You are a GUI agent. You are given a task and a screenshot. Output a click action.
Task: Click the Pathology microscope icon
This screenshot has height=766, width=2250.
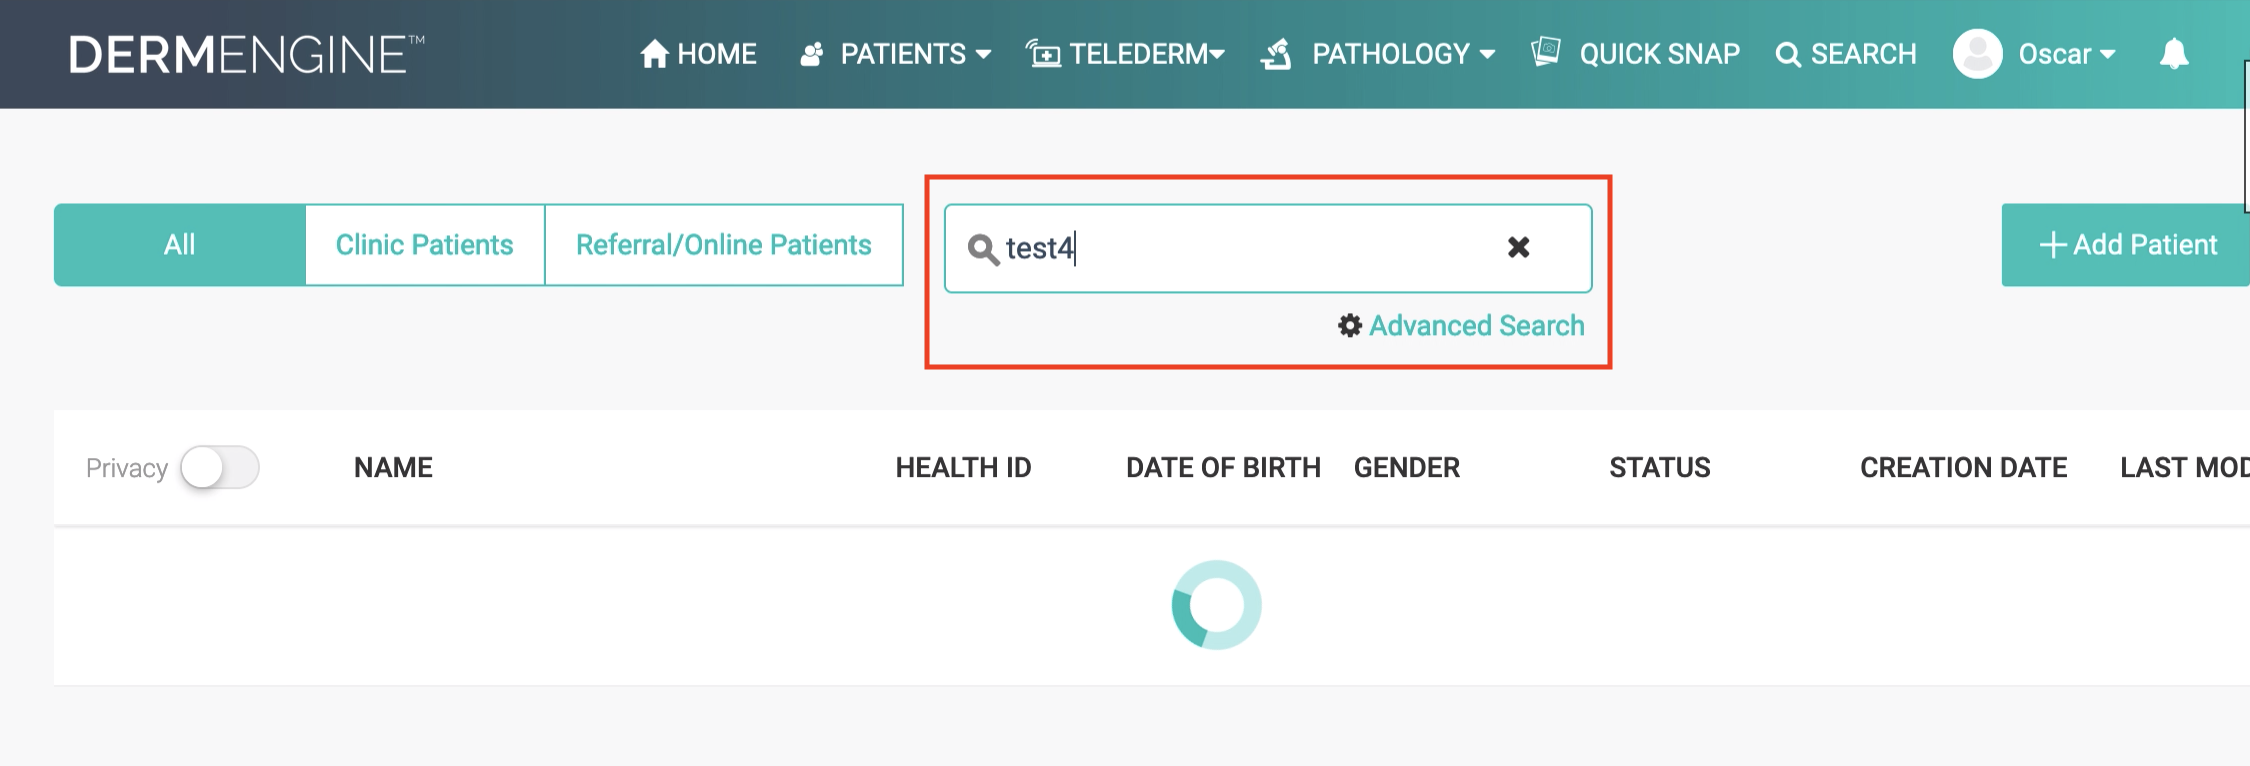click(1277, 54)
